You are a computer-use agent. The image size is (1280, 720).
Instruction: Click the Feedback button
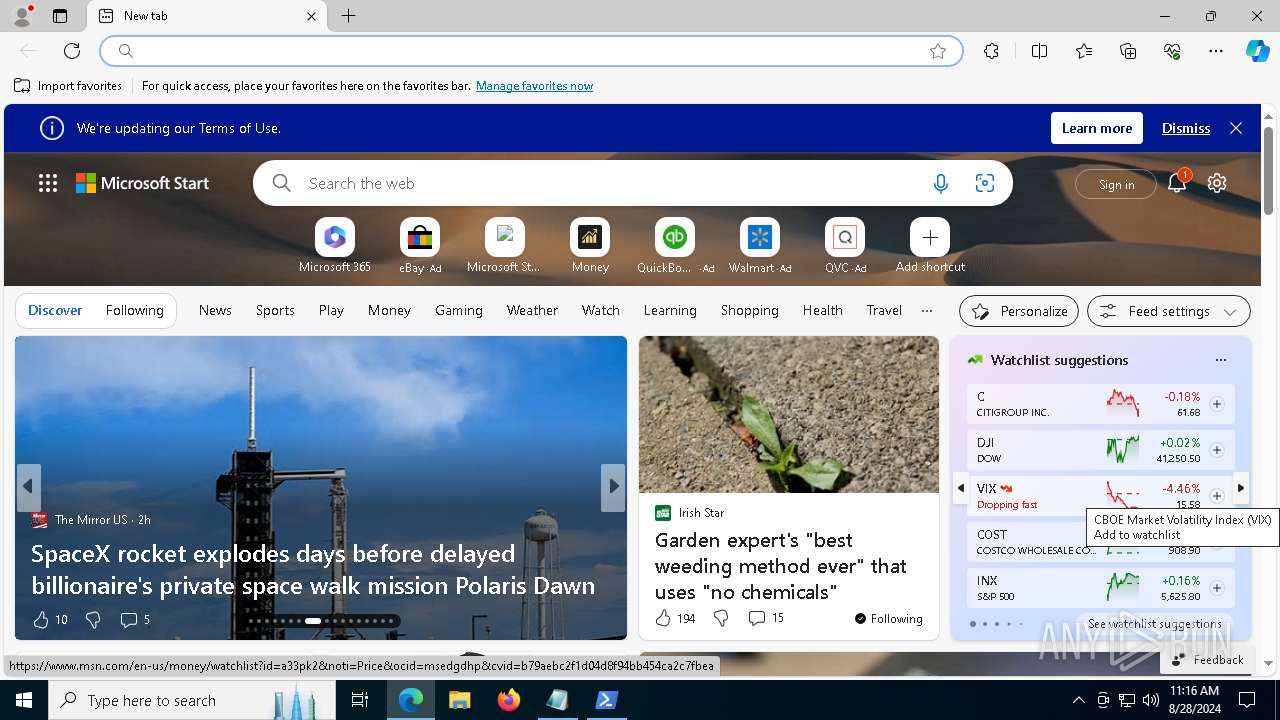point(1207,659)
